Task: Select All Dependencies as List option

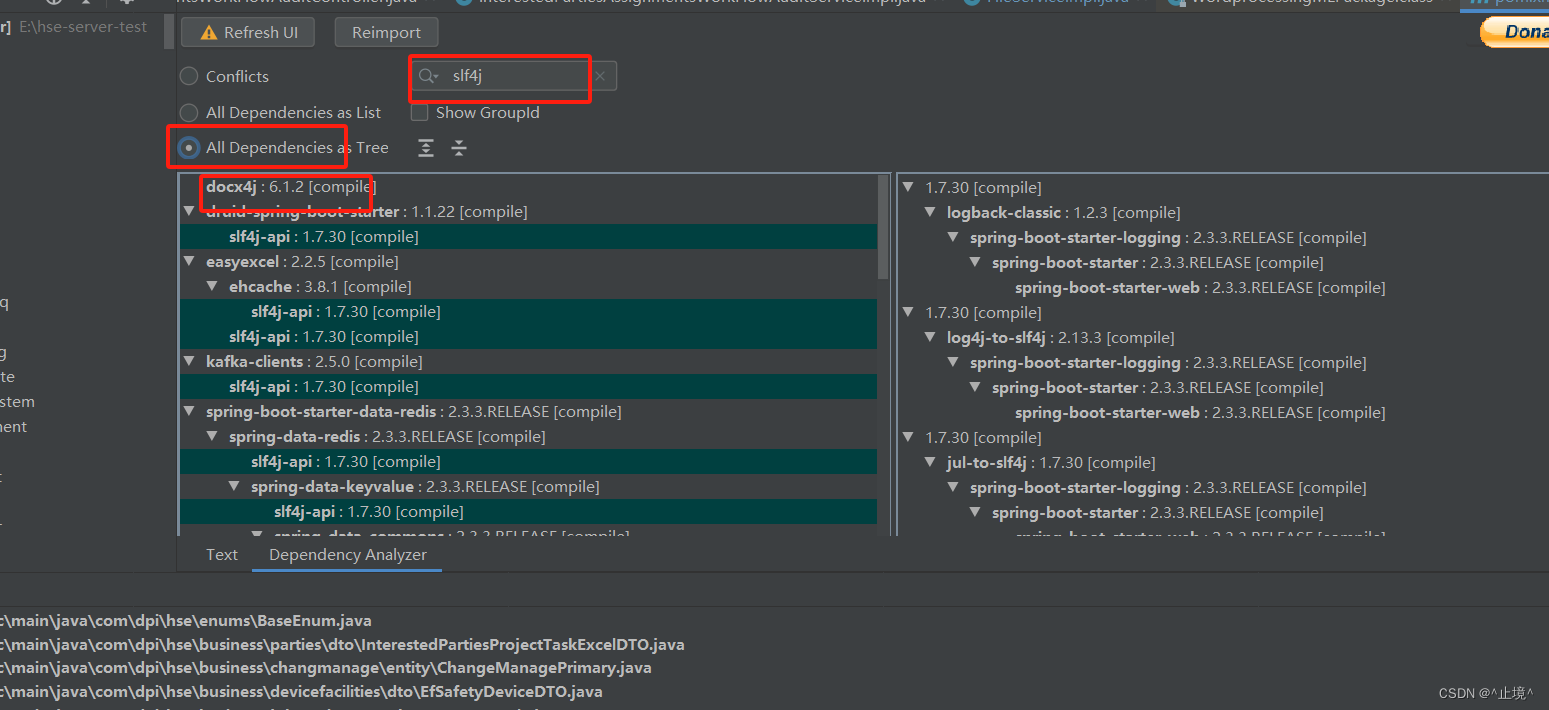Action: (x=189, y=112)
